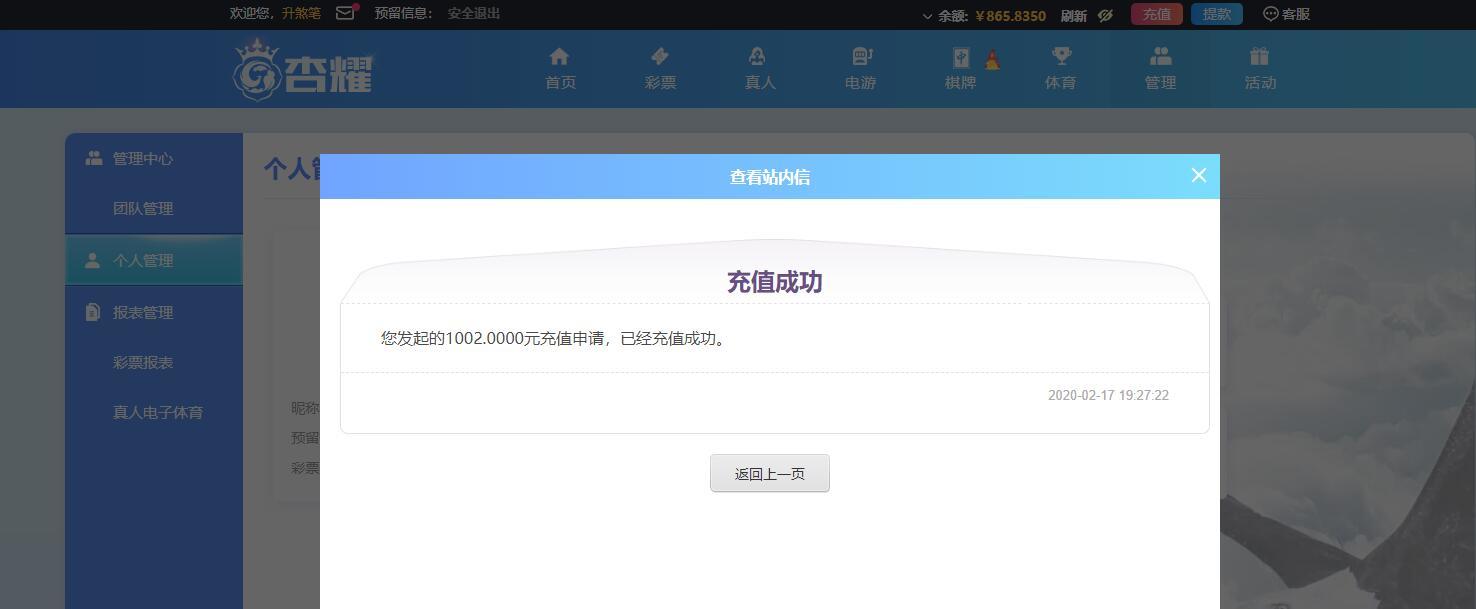1476x609 pixels.
Task: Click username 升煞笔 in top bar
Action: point(301,13)
